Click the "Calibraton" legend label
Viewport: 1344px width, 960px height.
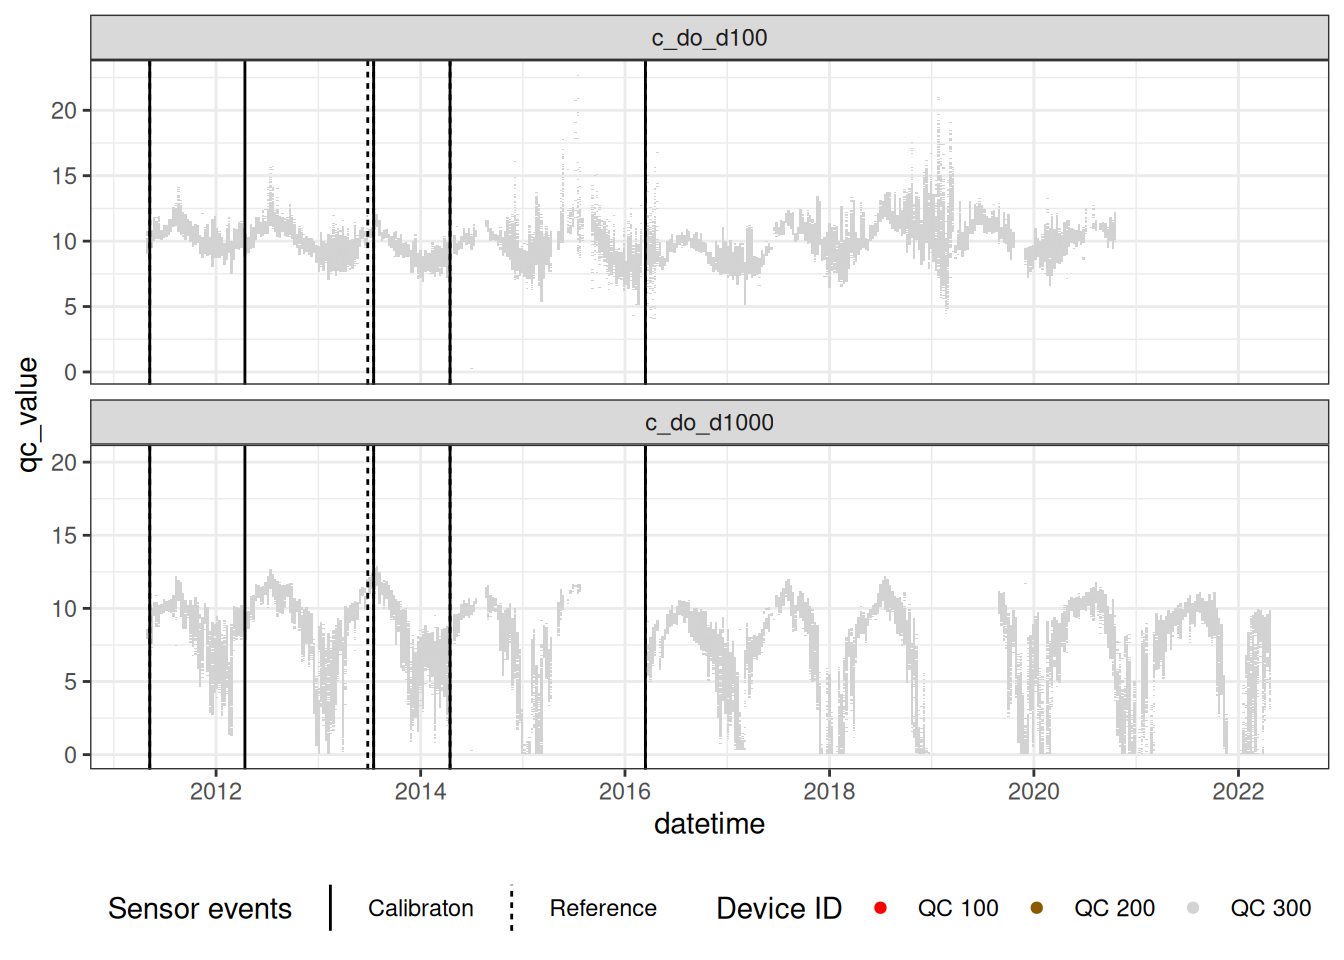click(x=420, y=908)
